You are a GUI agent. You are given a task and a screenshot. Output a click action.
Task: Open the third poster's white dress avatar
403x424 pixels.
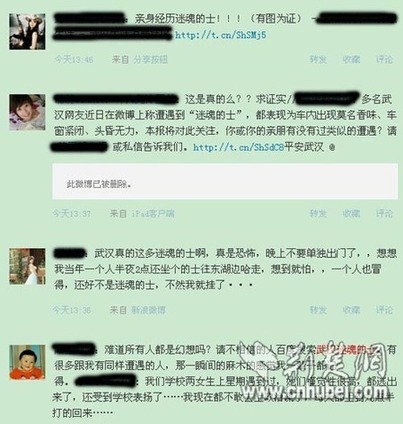(x=27, y=266)
